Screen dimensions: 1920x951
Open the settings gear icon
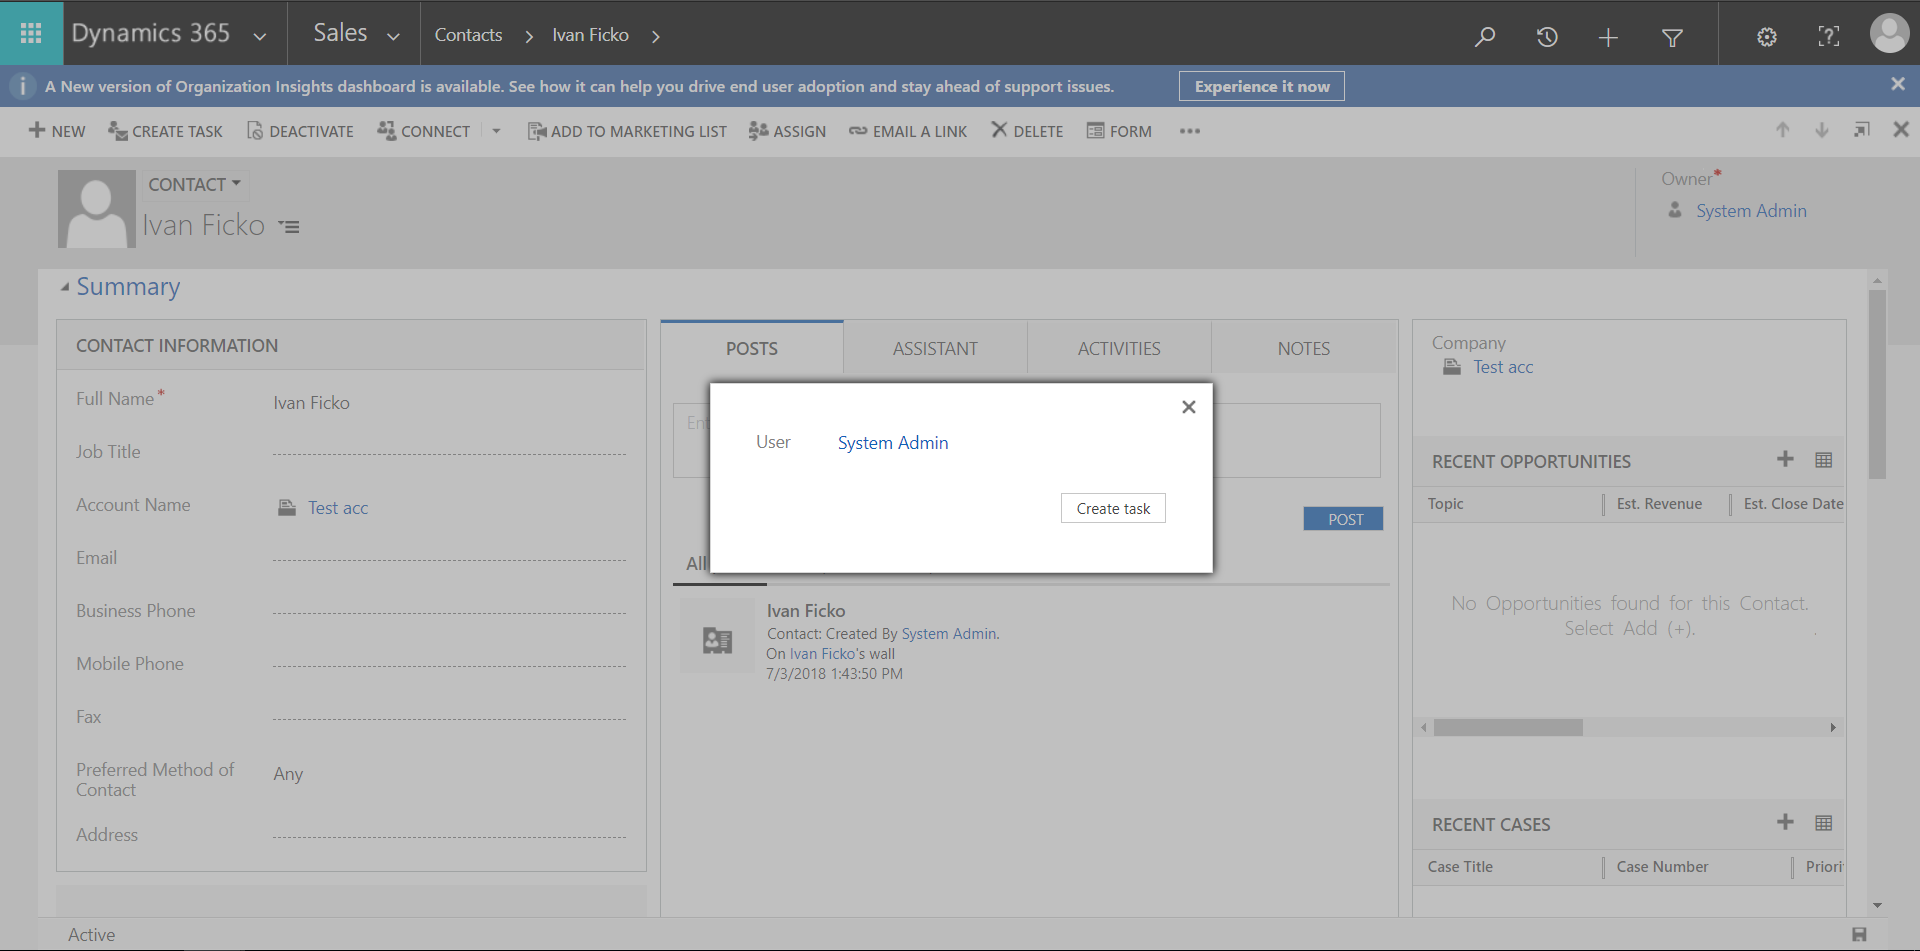coord(1767,37)
